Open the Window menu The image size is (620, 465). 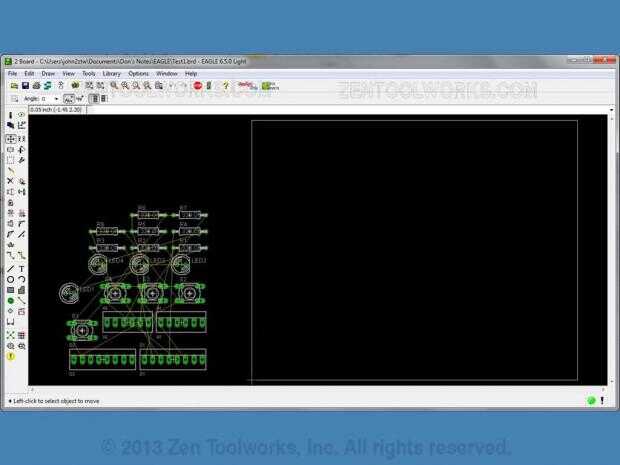point(166,74)
